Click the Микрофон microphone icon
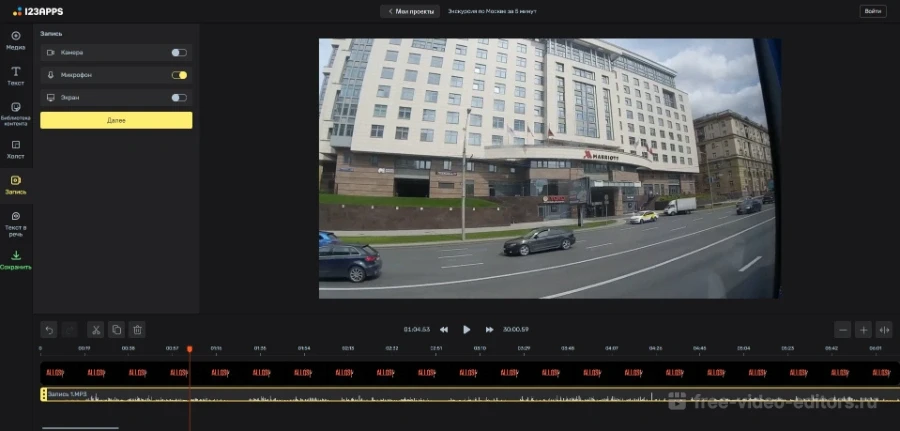Screen dimensions: 900x431 pyautogui.click(x=51, y=75)
